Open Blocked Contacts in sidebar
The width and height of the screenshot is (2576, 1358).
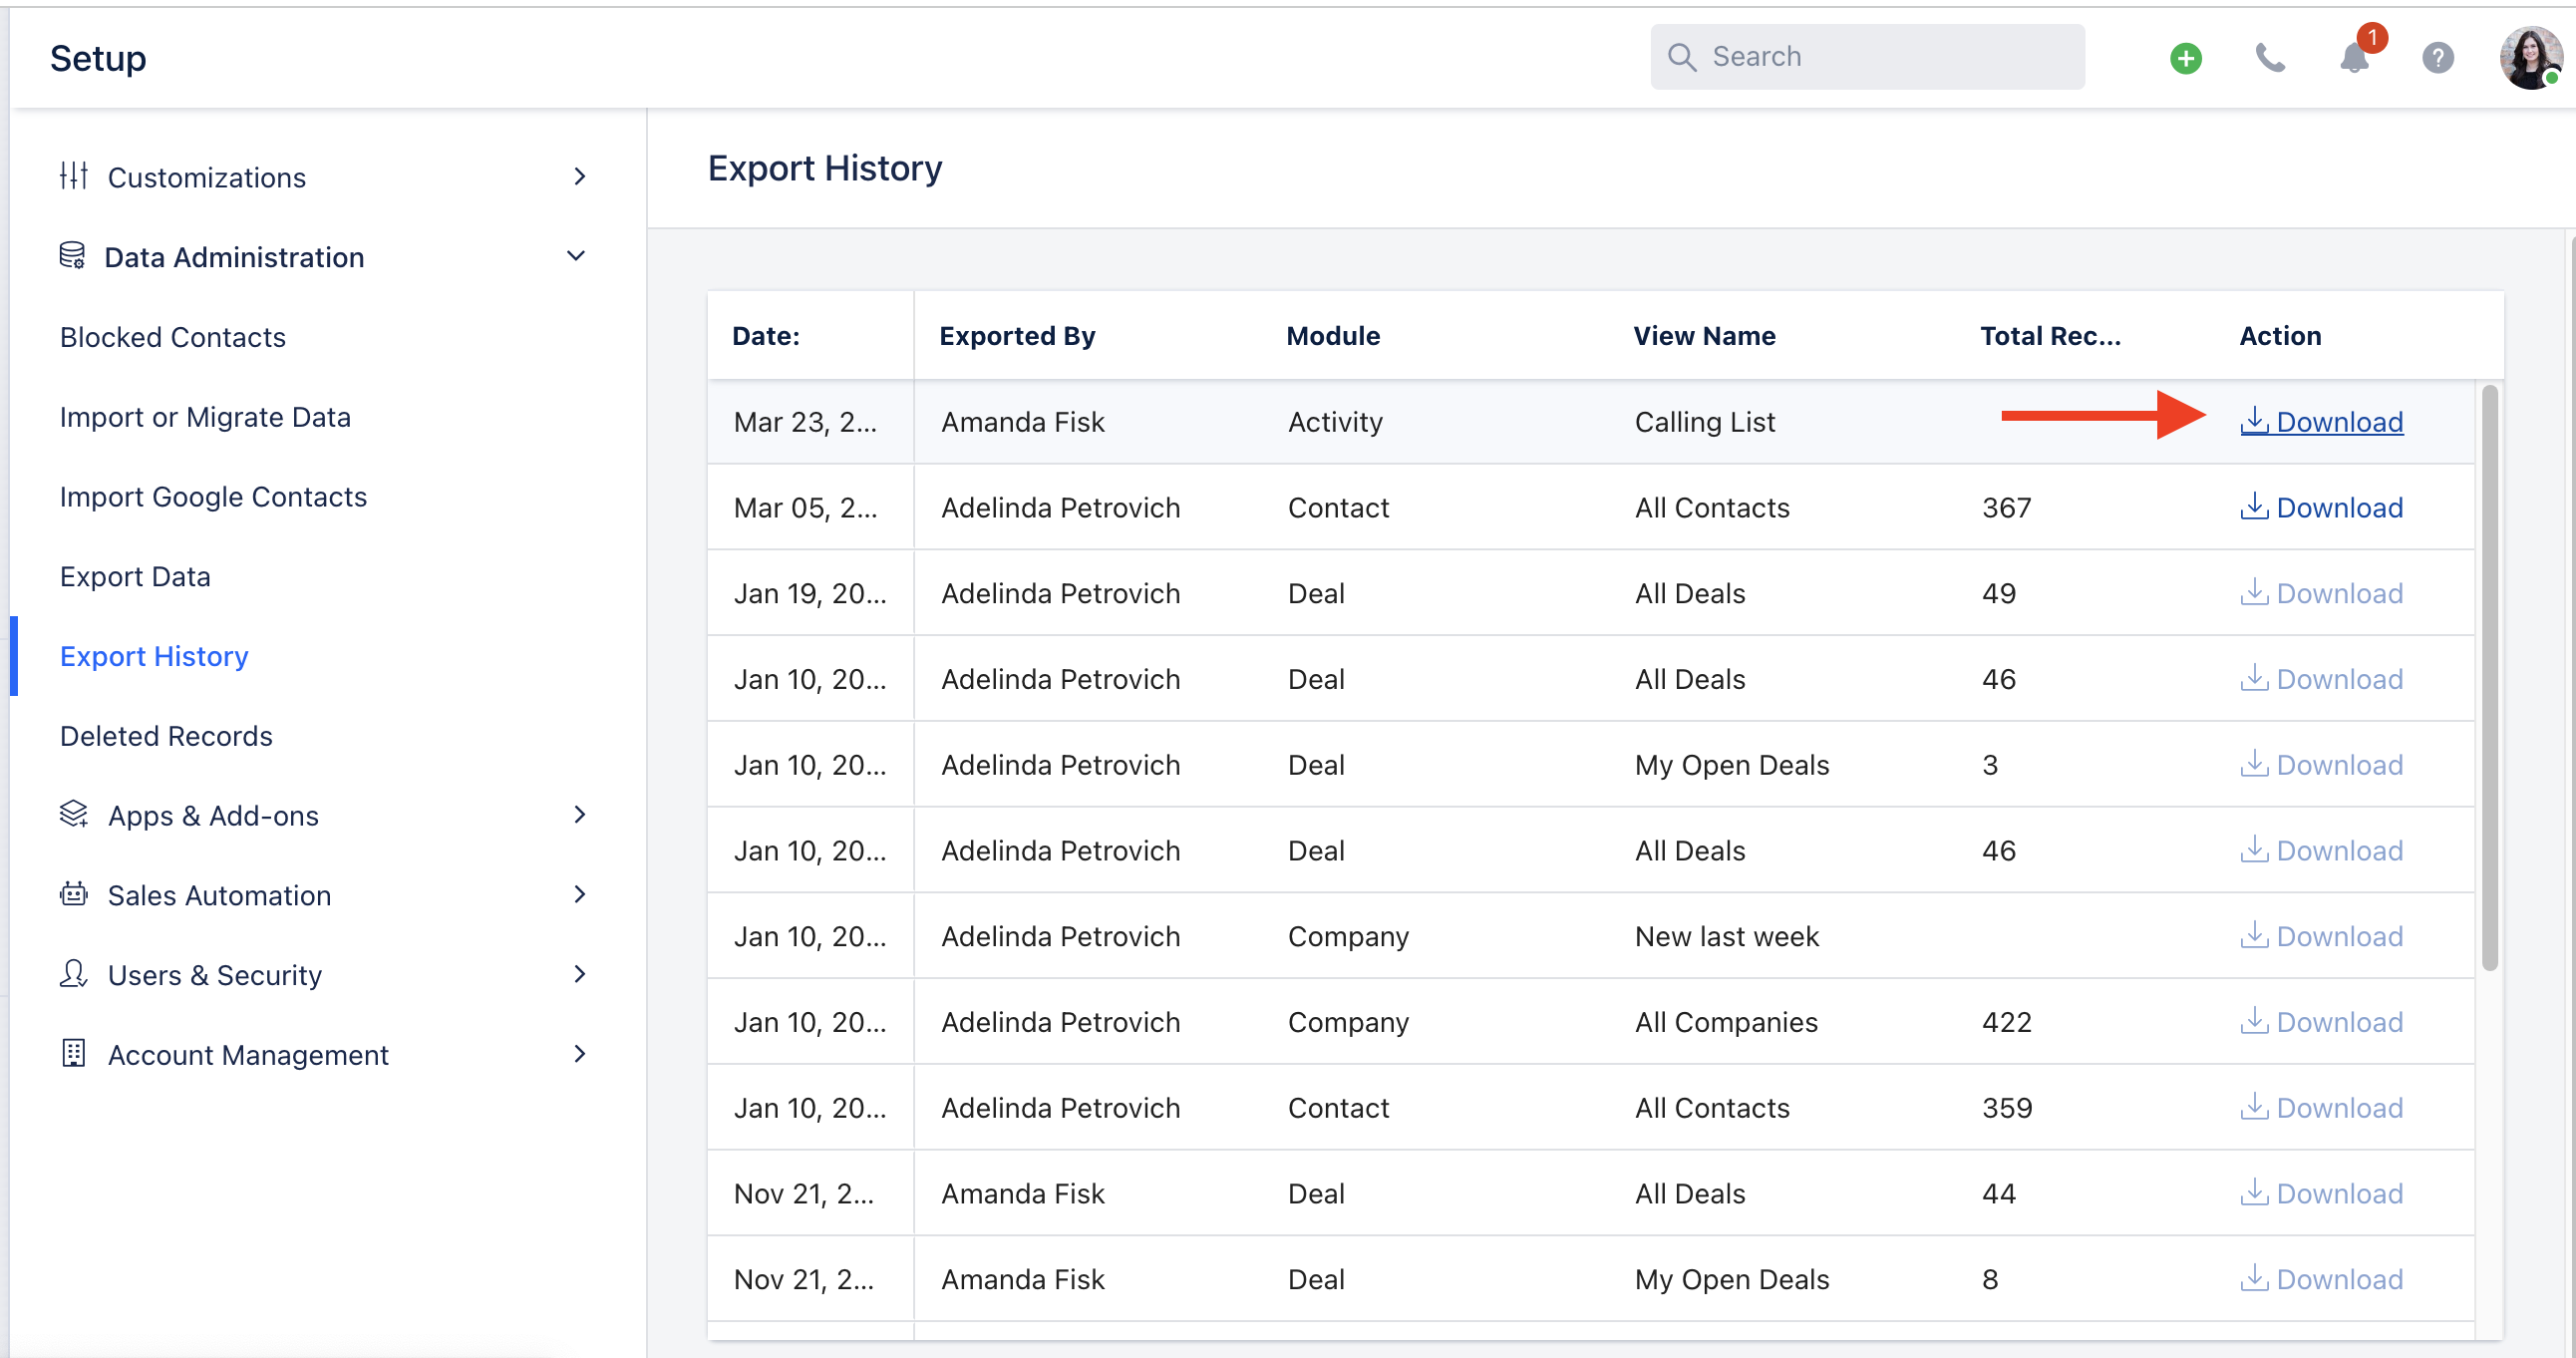coord(173,337)
